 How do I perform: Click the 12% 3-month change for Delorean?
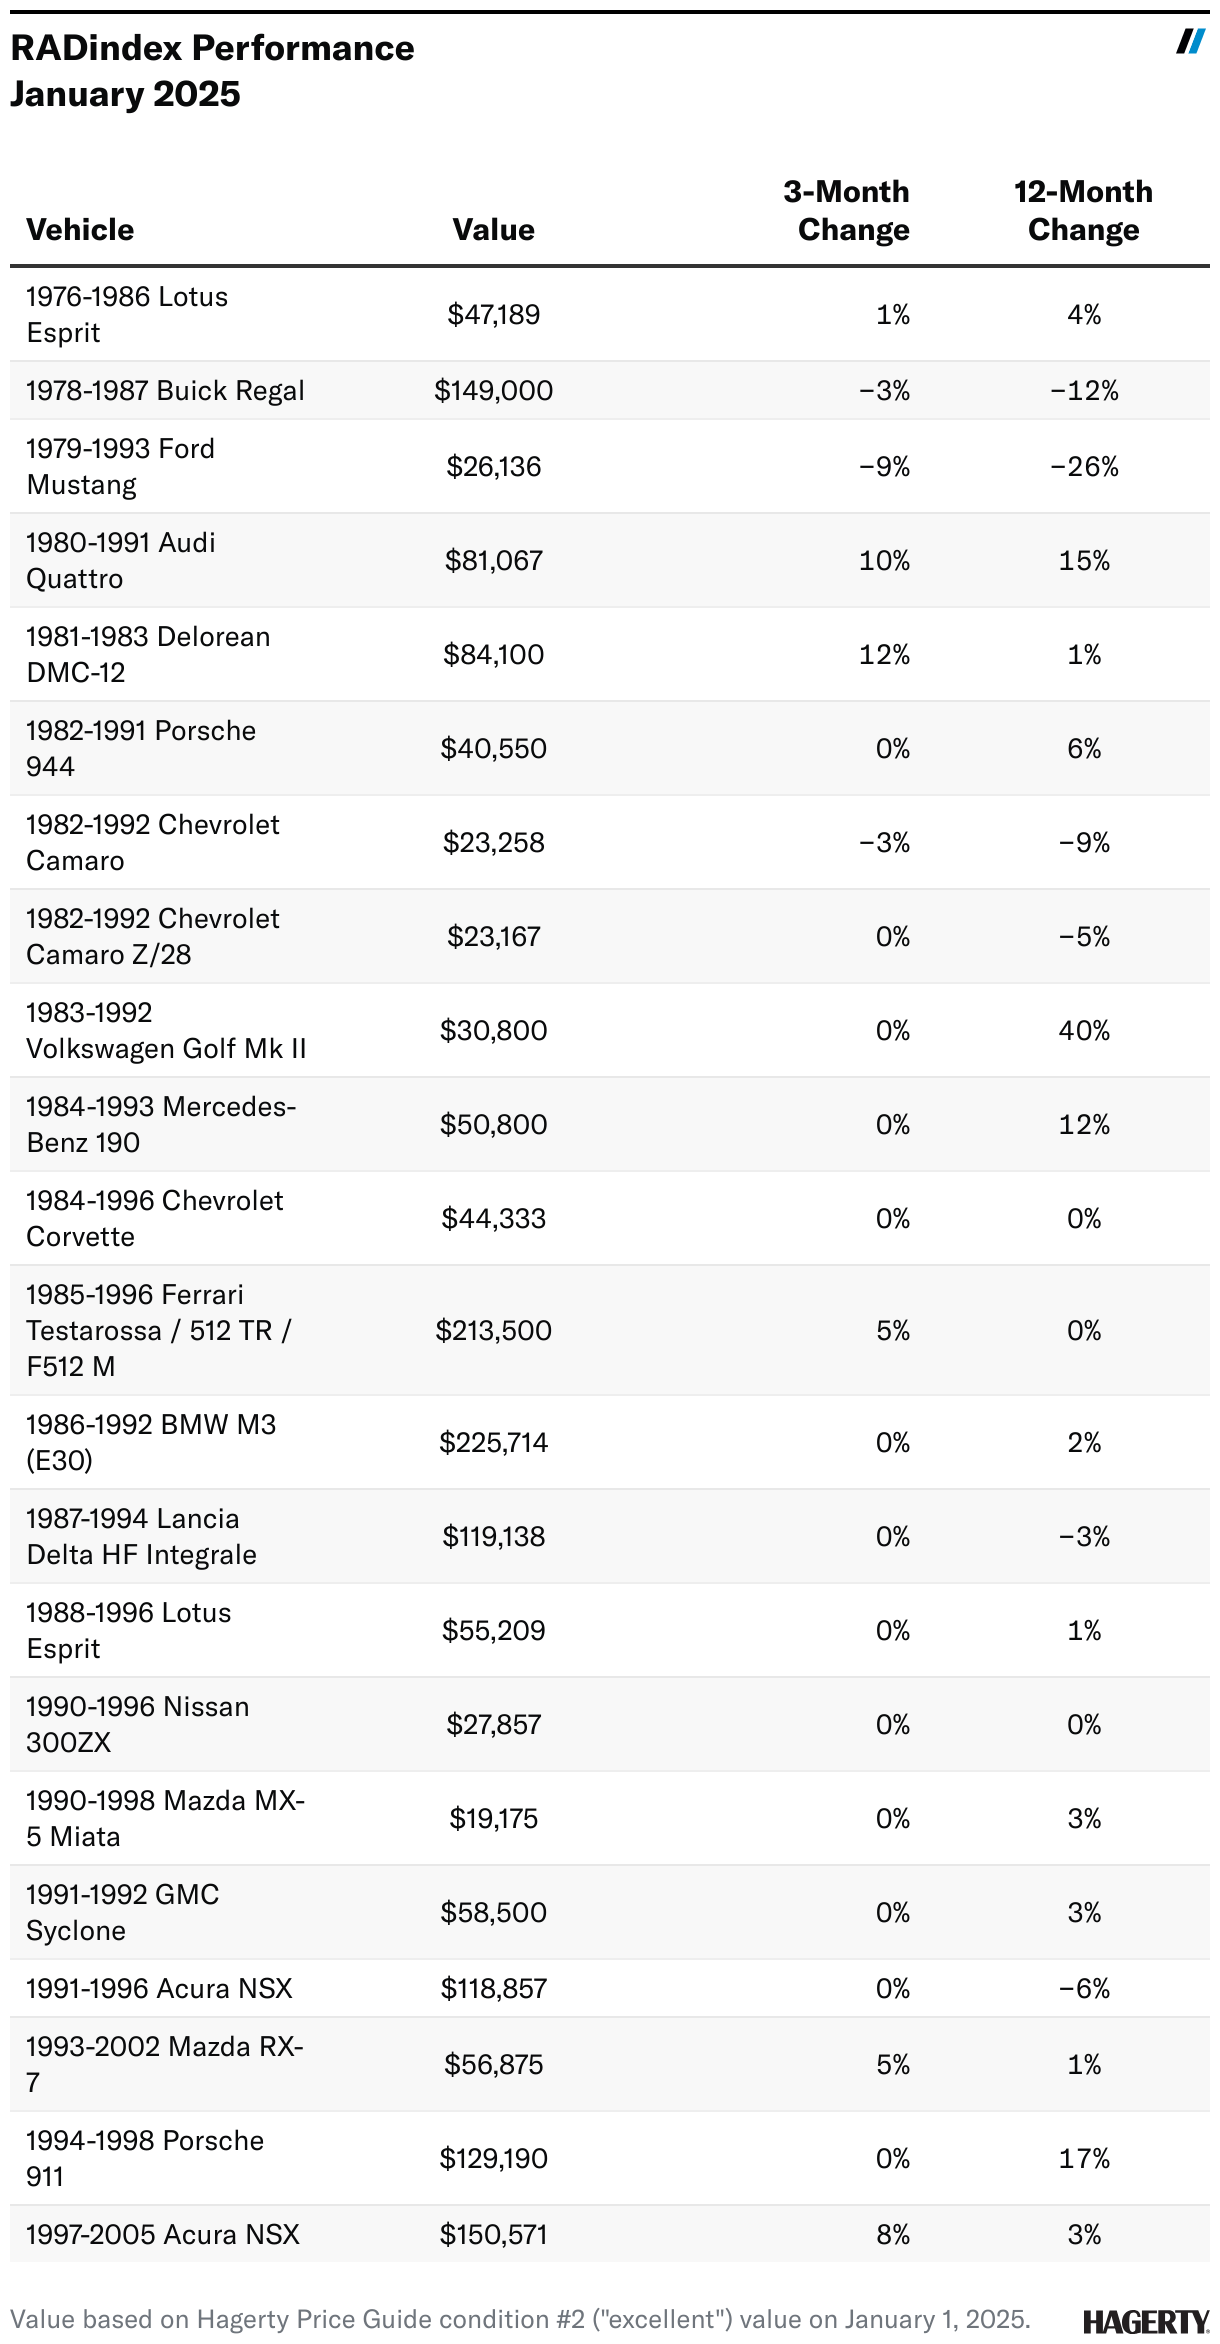coord(884,655)
